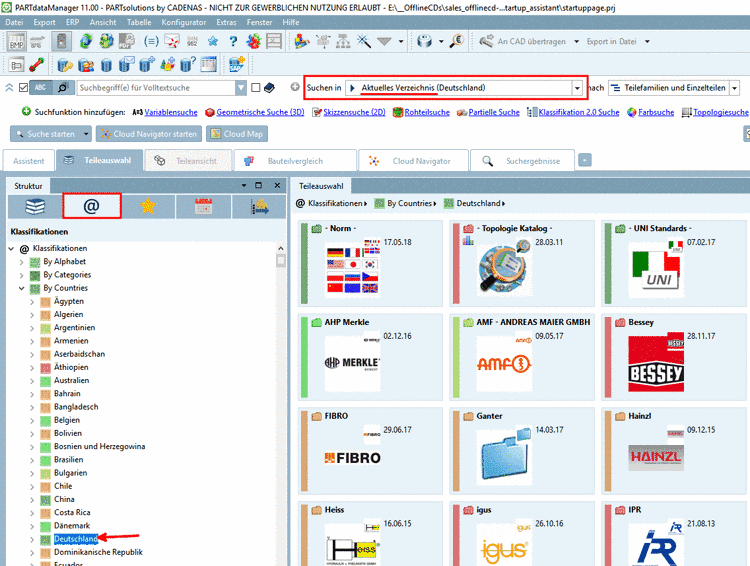Open the Datei menu
The image size is (750, 566).
tap(14, 22)
